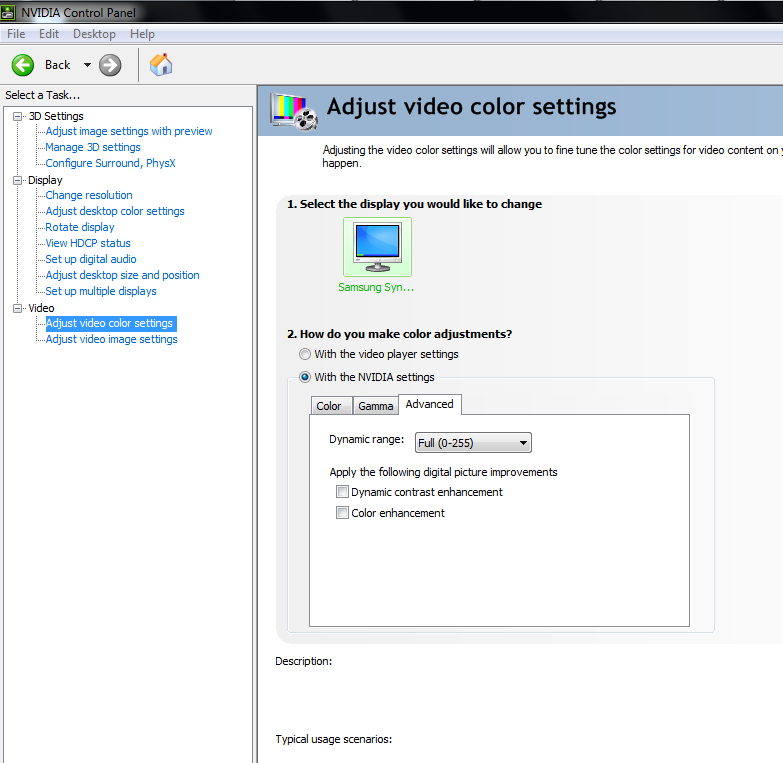This screenshot has height=763, width=783.
Task: Select the Samsung monitor display thumbnail
Action: (x=378, y=247)
